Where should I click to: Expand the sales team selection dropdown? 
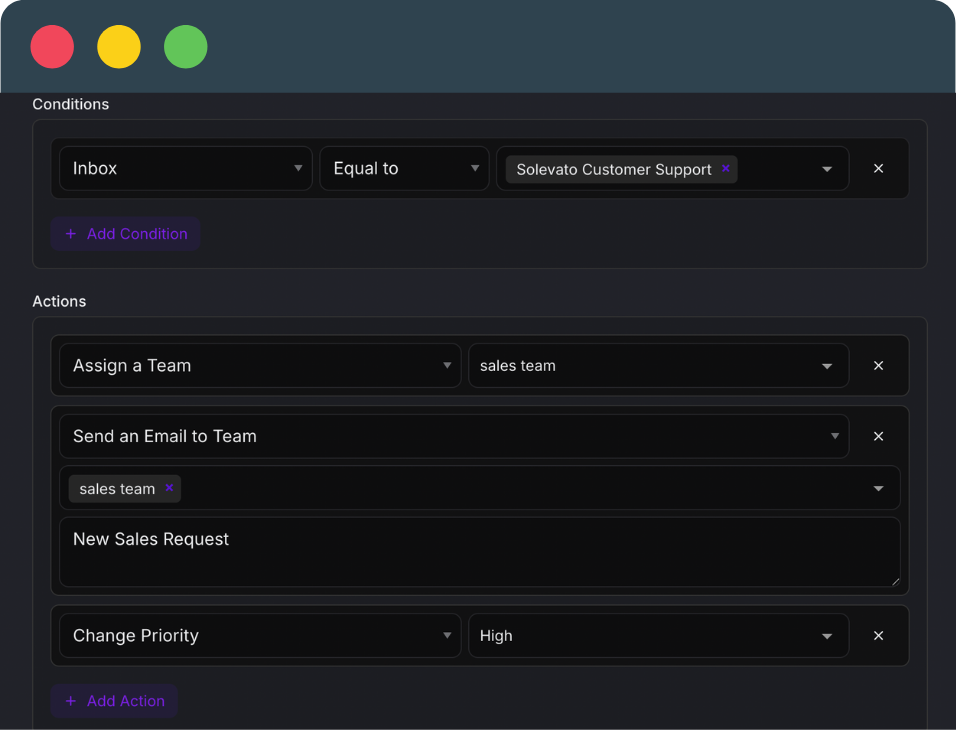(x=659, y=366)
